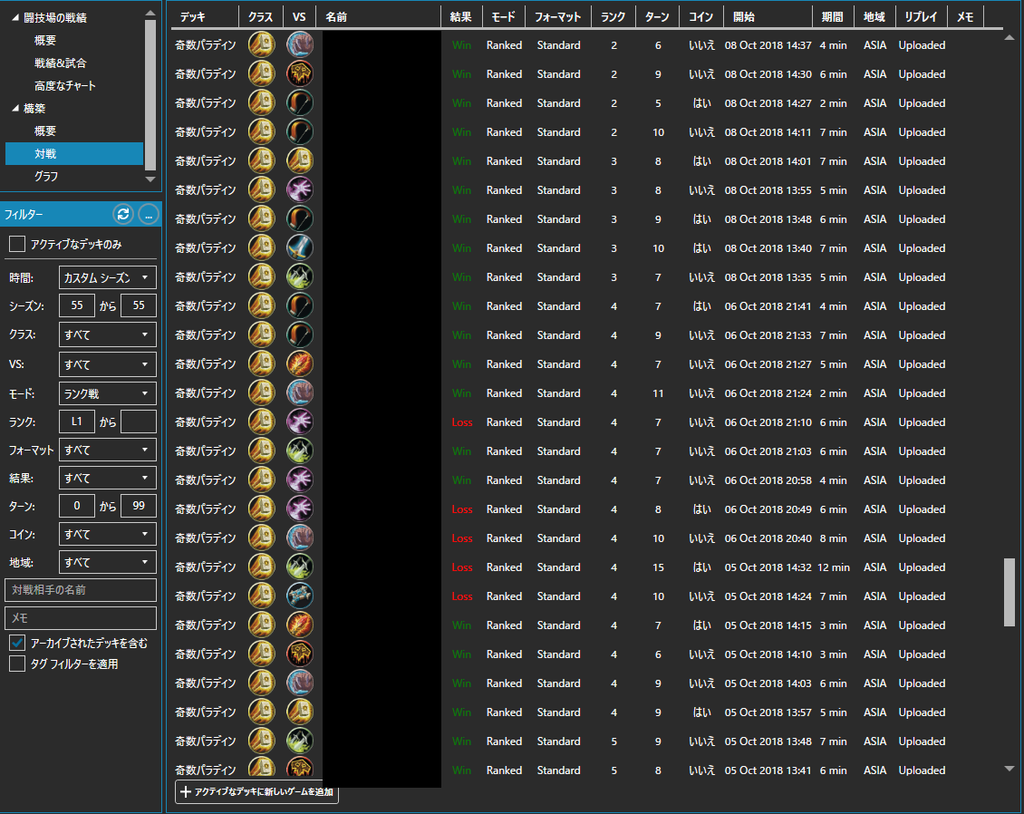Click Warrior opponent icon in 08 Oct 14:30 row
The height and width of the screenshot is (814, 1024).
(300, 74)
